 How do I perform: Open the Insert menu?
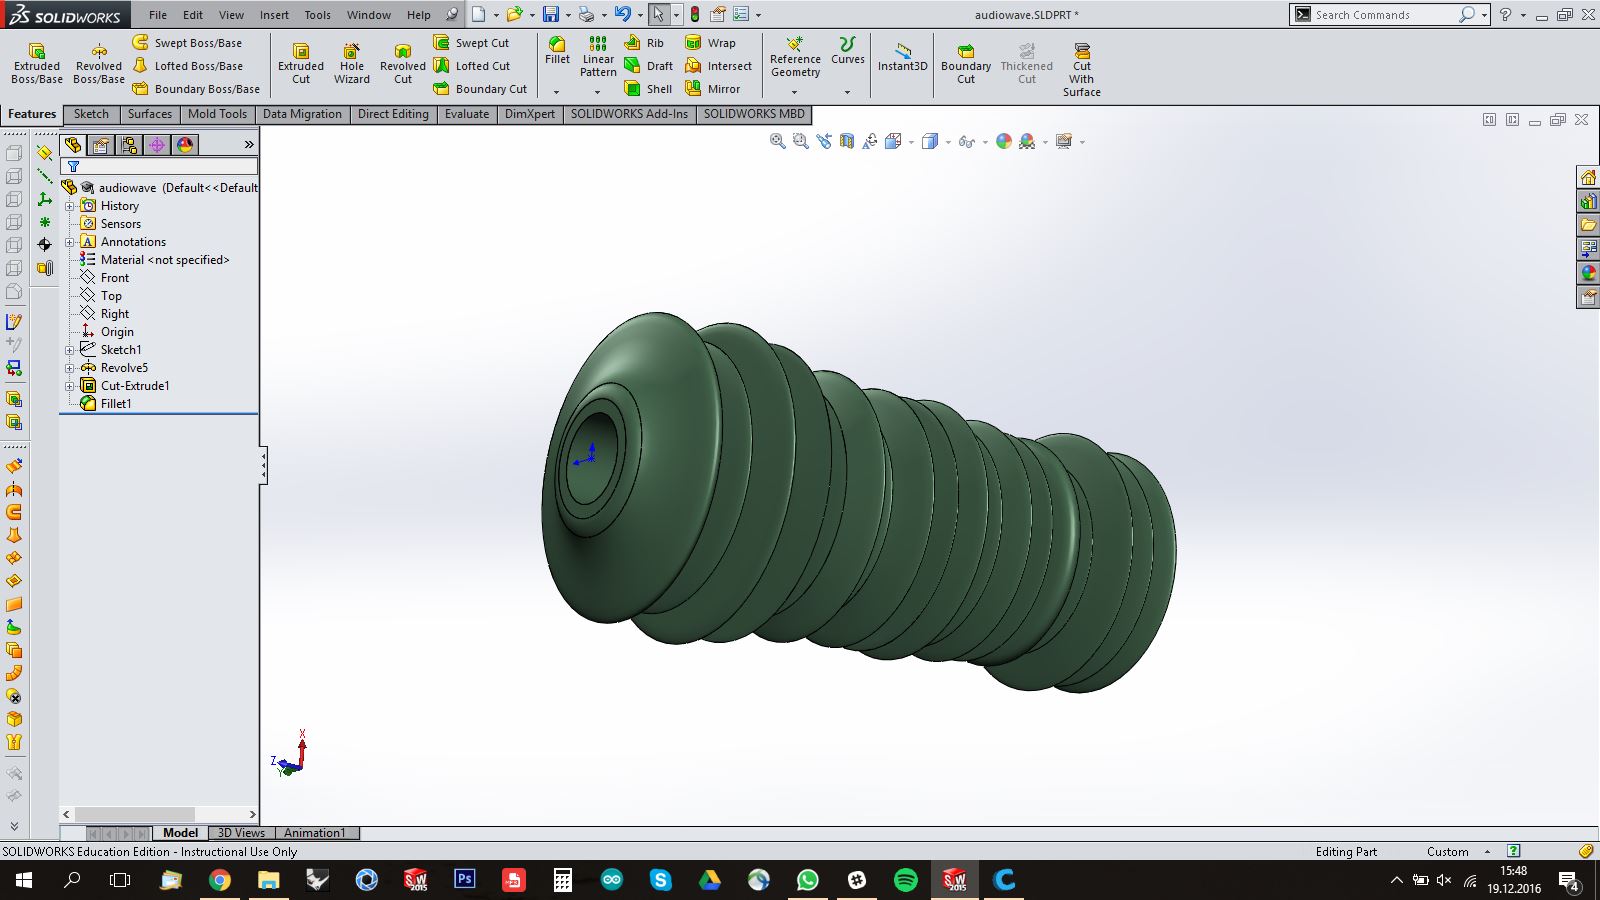click(274, 15)
